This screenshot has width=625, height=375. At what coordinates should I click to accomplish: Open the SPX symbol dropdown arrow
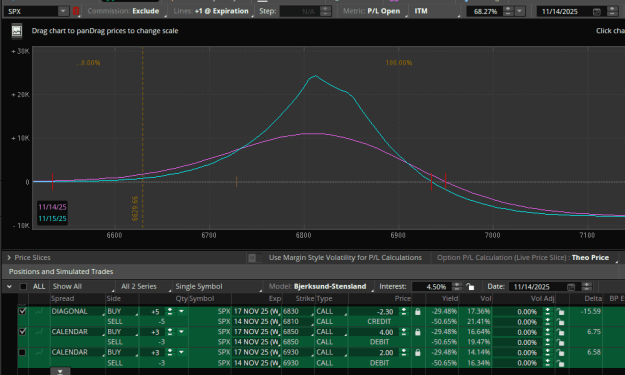(63, 11)
